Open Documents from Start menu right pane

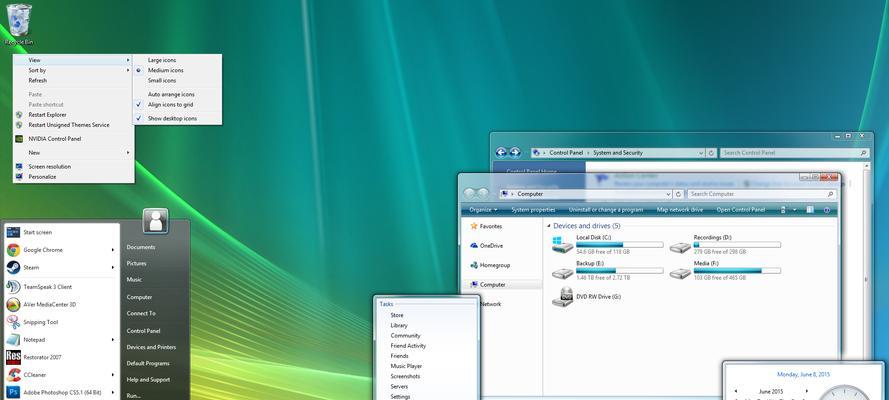tap(141, 247)
